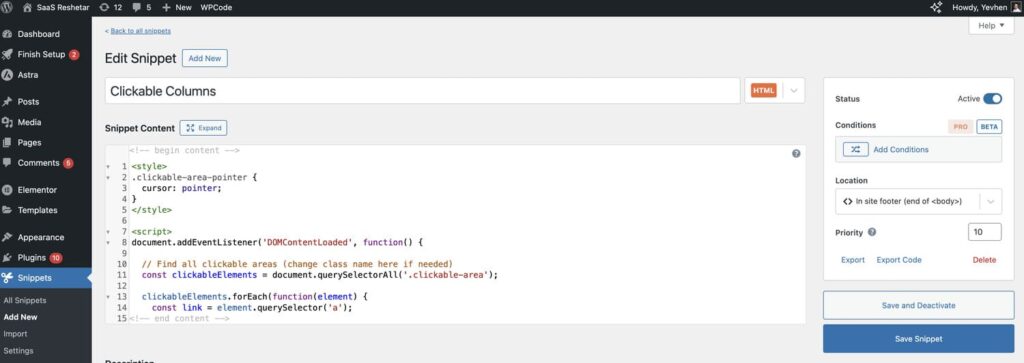Click the Astra logo icon in sidebar
The image size is (1024, 363).
click(x=7, y=75)
